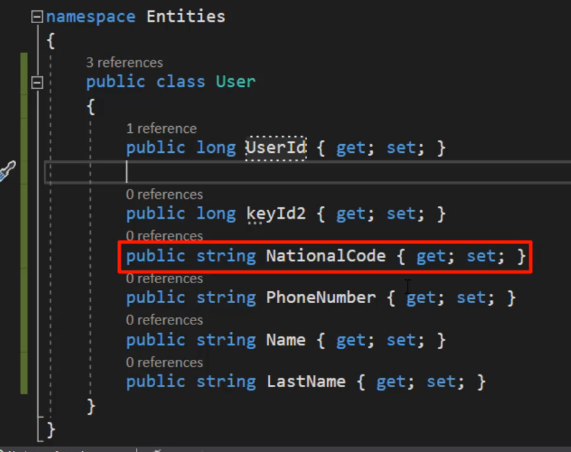Click the string keyword of Name property

click(226, 341)
